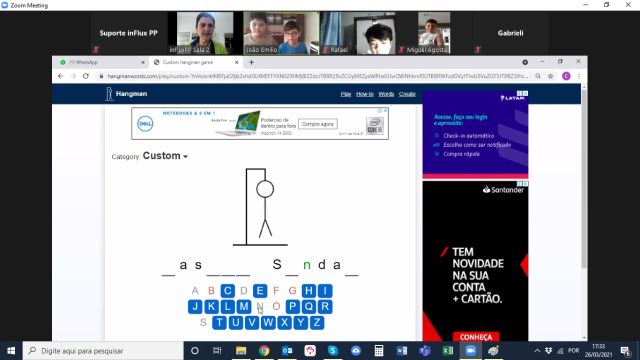640x360 pixels.
Task: Open the browser three-dot menu
Action: [x=579, y=76]
